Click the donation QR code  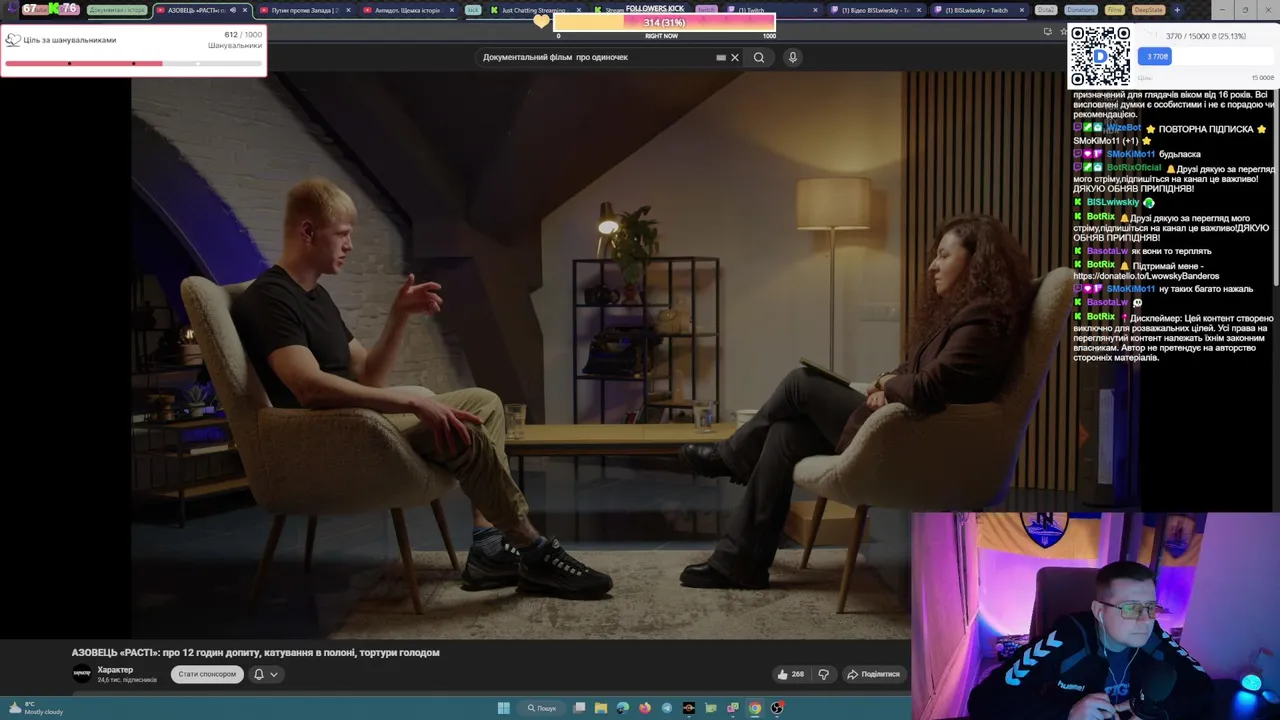point(1100,56)
